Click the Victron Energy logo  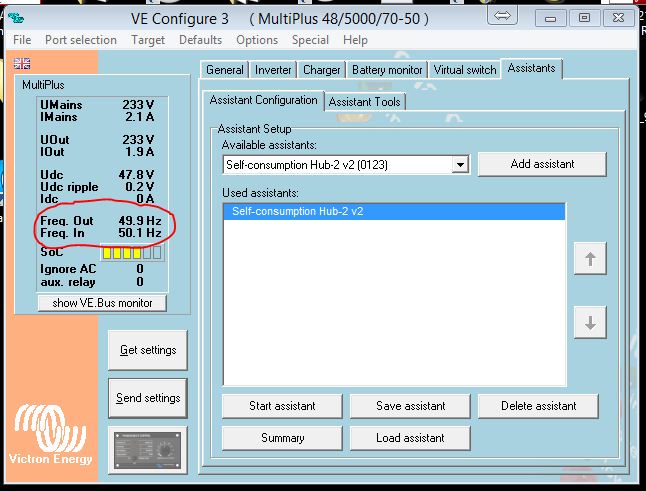point(51,435)
